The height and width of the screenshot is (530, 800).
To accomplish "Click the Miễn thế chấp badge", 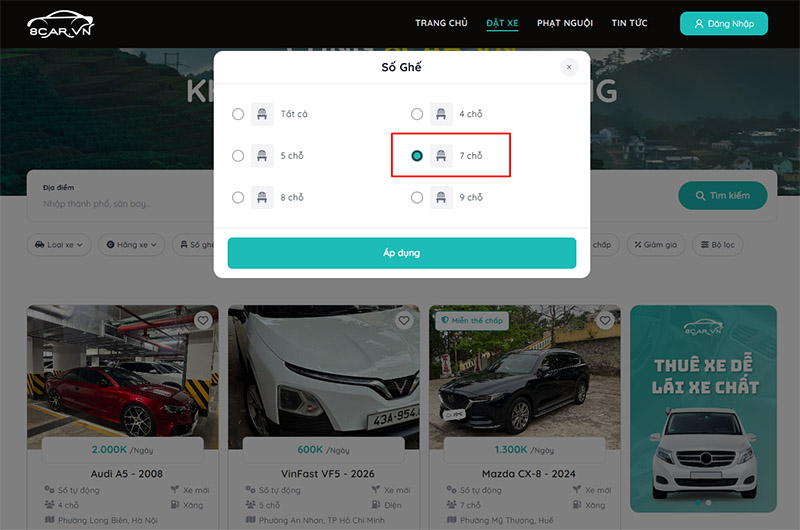I will [x=472, y=320].
